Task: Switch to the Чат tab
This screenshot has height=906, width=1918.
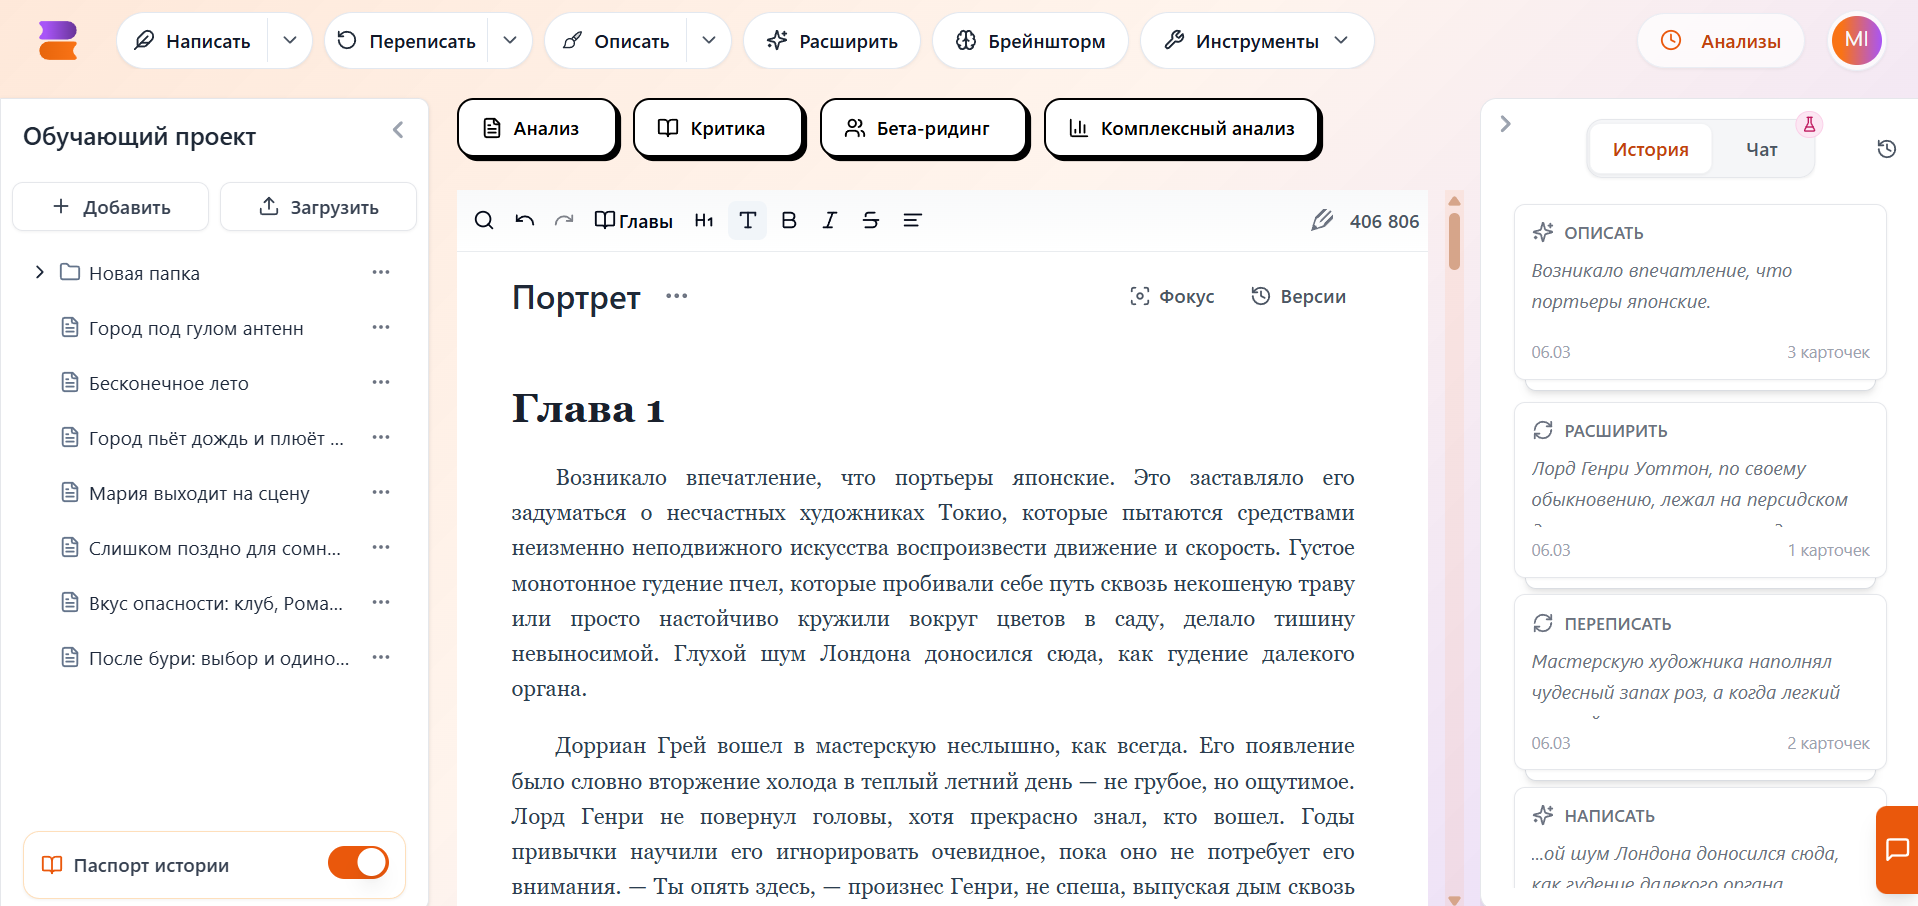Action: pyautogui.click(x=1762, y=149)
